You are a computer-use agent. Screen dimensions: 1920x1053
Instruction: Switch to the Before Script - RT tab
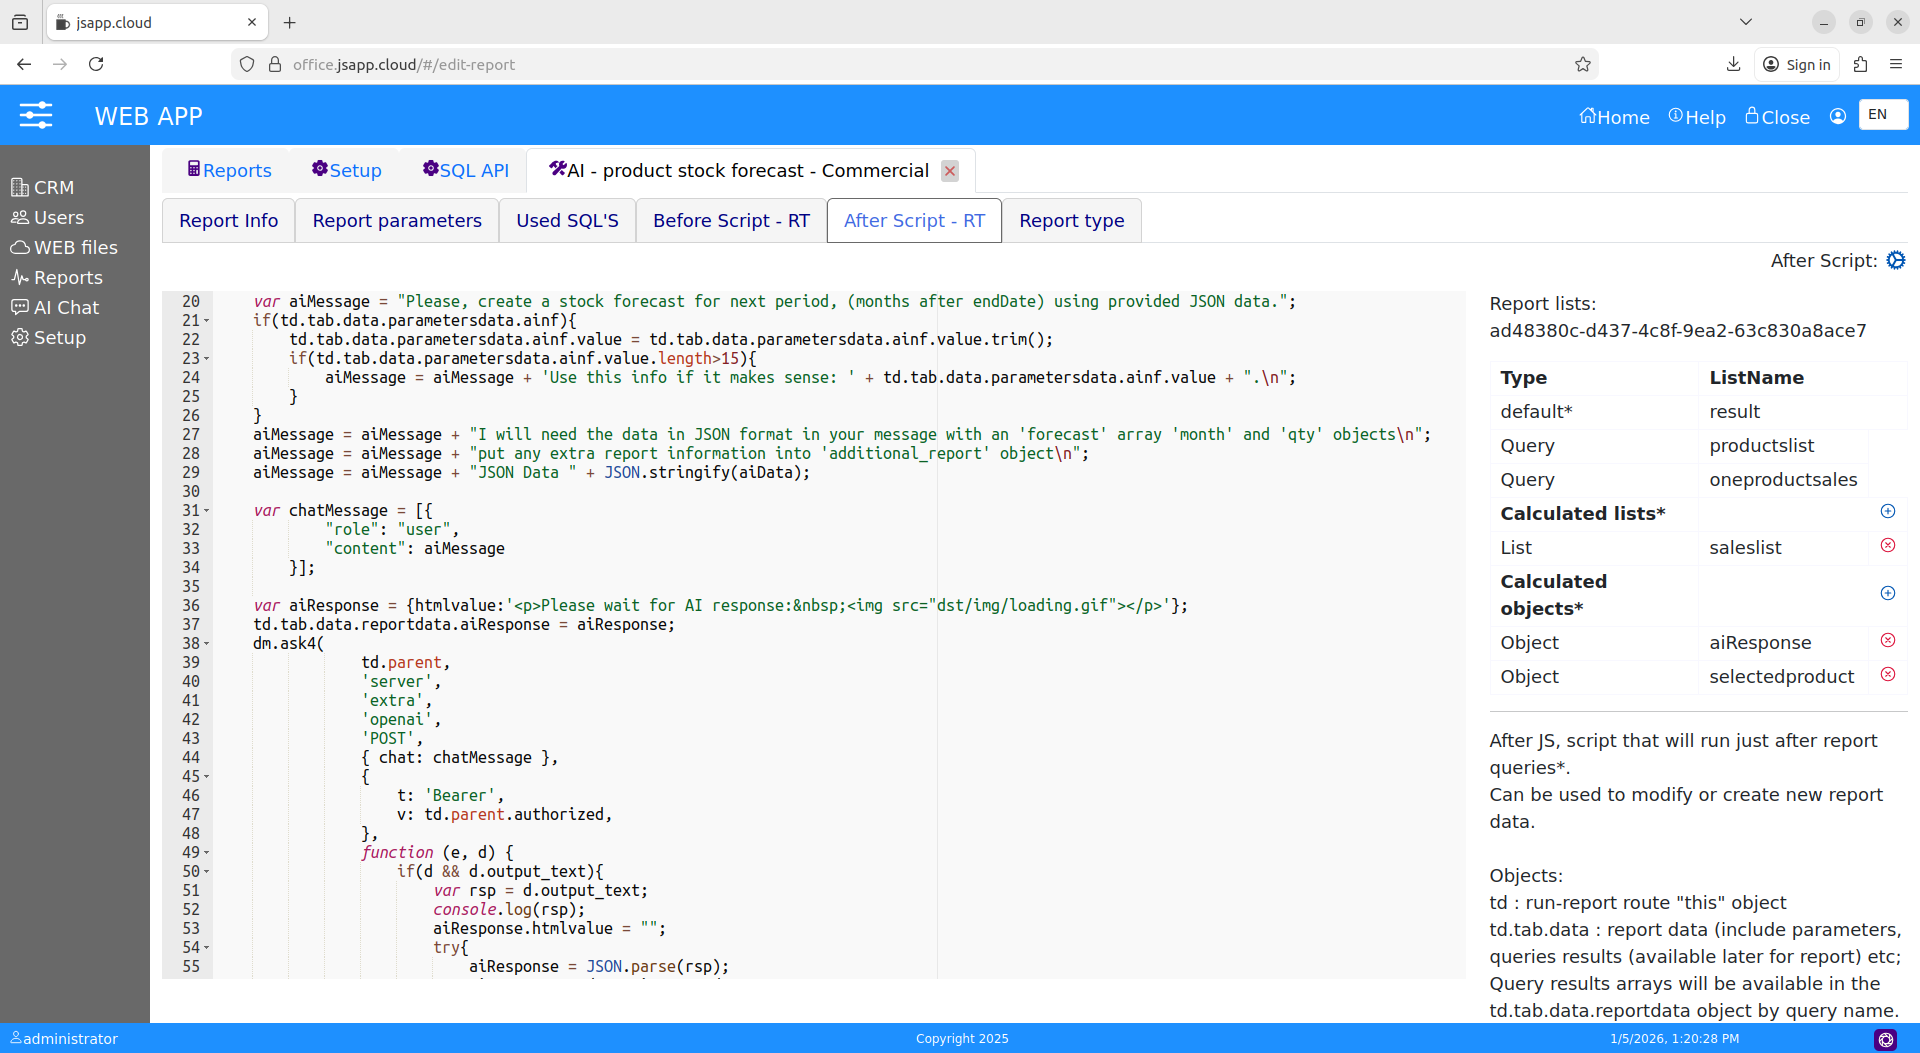click(x=731, y=221)
